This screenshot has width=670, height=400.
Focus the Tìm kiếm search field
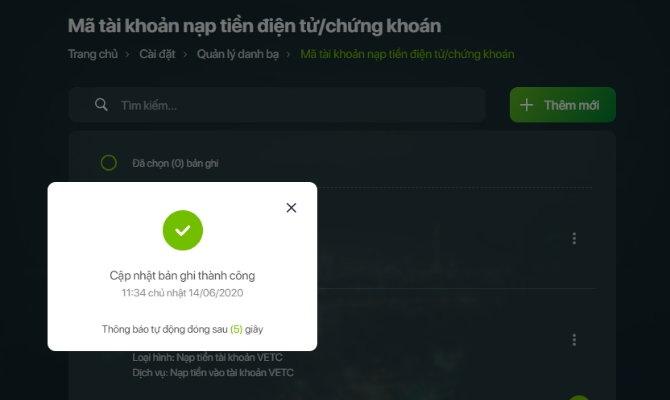point(277,105)
